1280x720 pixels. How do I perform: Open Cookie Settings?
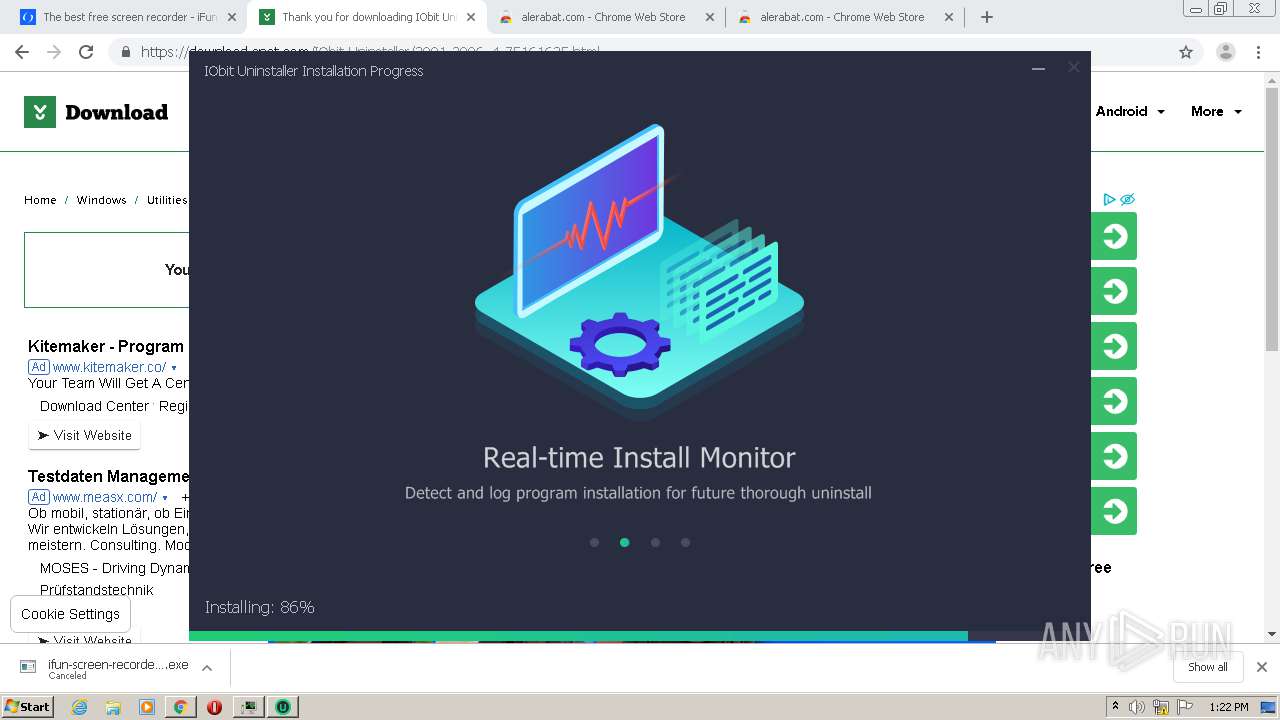pyautogui.click(x=70, y=614)
